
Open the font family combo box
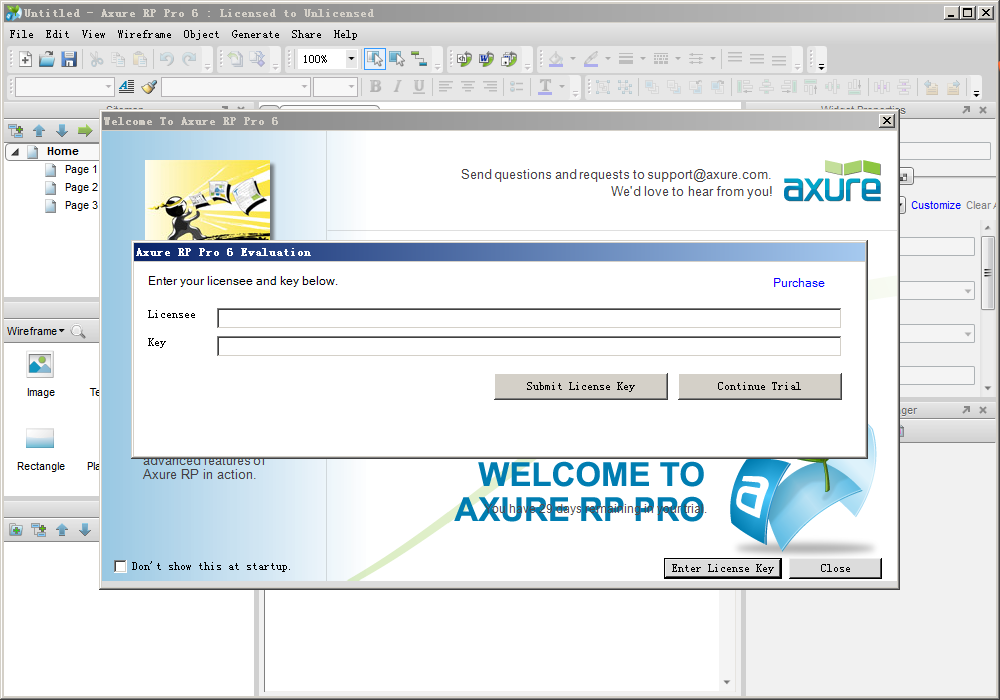tap(234, 87)
